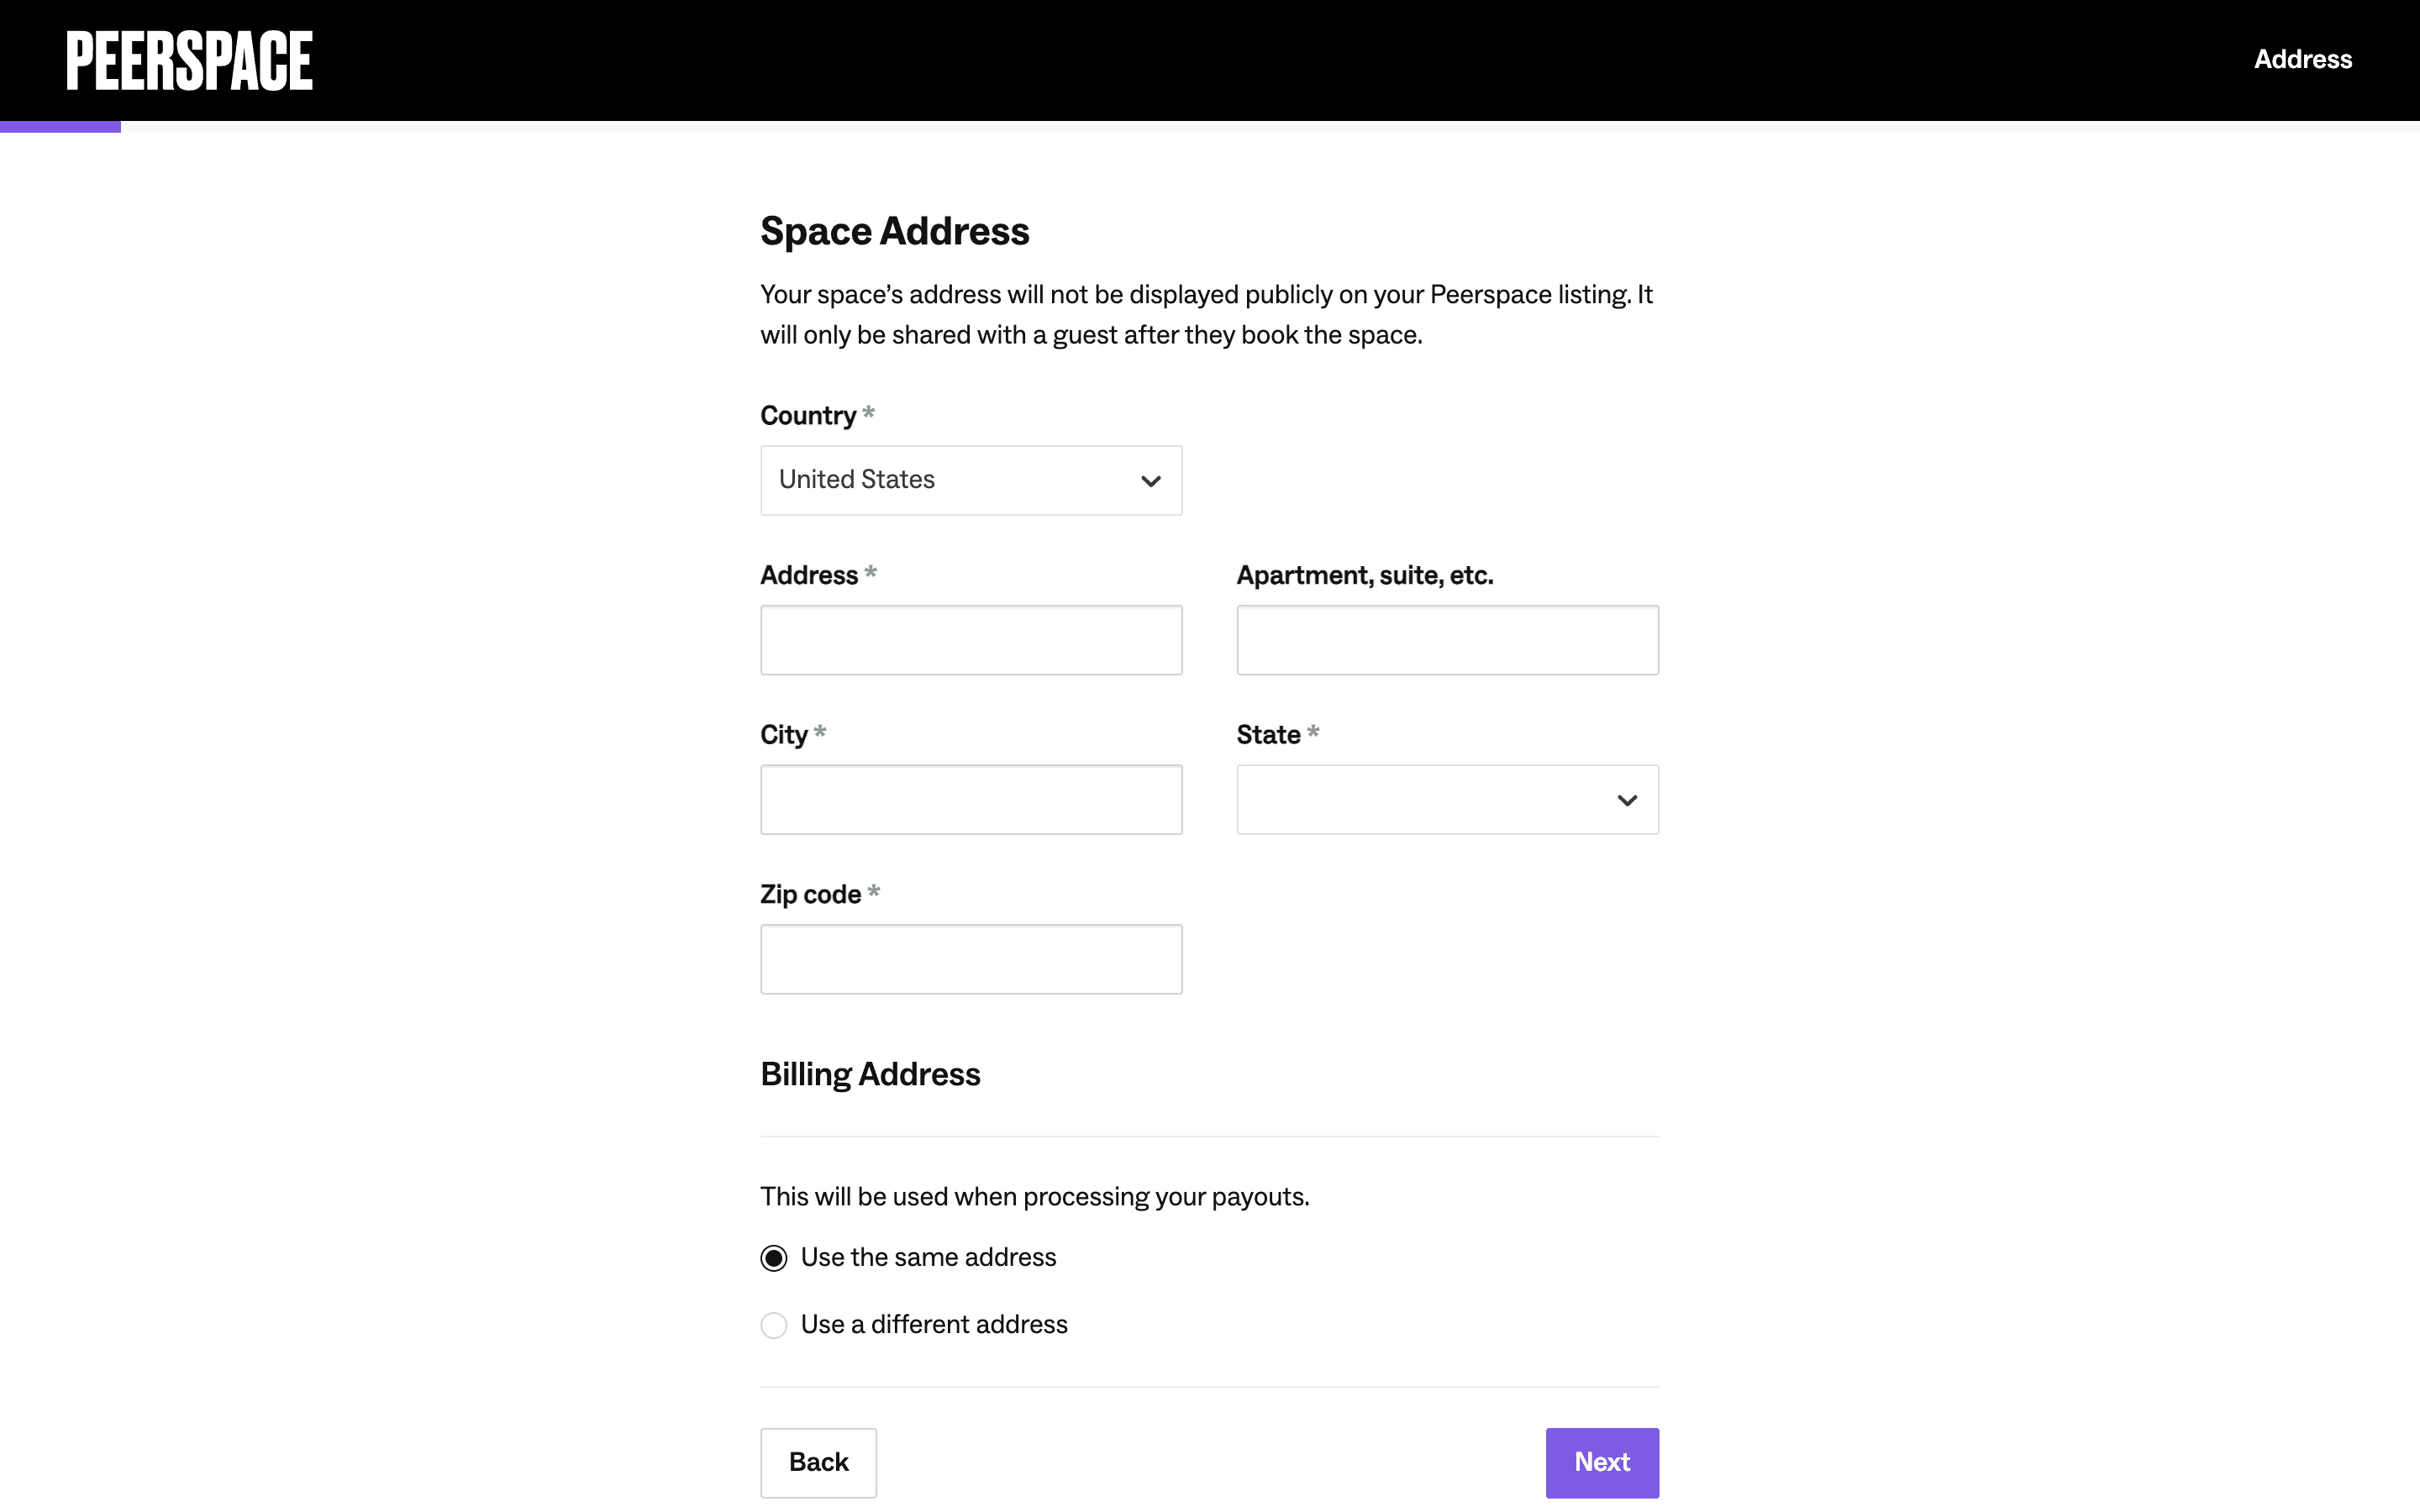This screenshot has height=1512, width=2420.
Task: Click the Address step label in header
Action: tap(2302, 60)
